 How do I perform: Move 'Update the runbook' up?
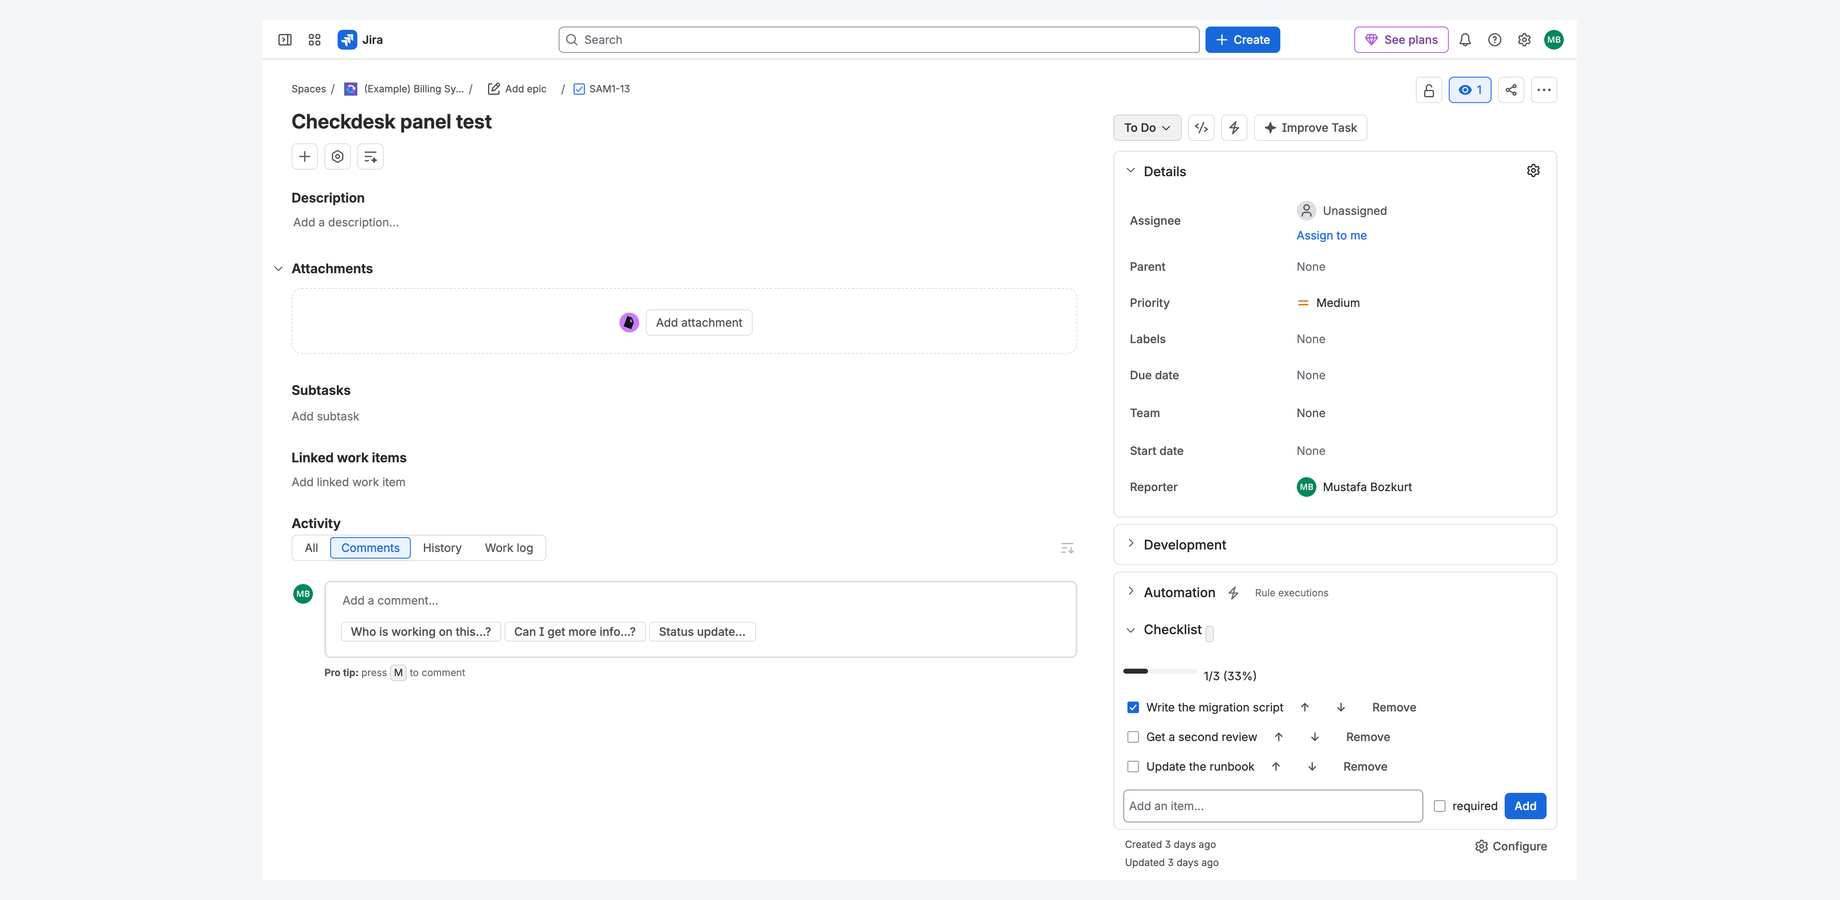1276,767
